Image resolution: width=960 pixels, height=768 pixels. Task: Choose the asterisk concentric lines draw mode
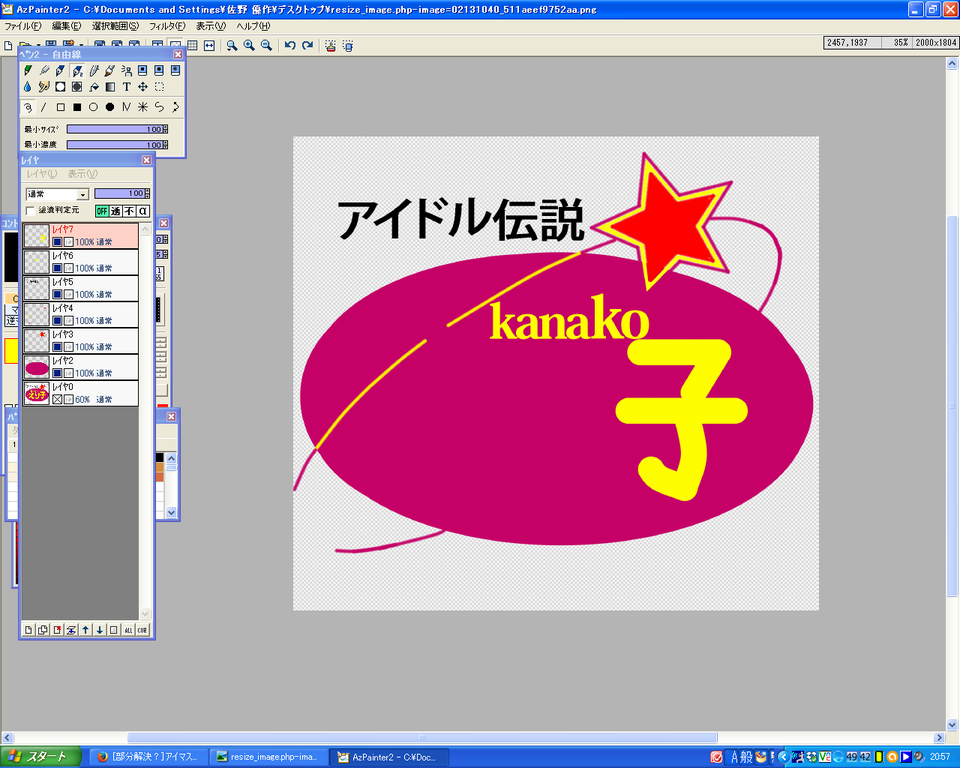tap(143, 107)
